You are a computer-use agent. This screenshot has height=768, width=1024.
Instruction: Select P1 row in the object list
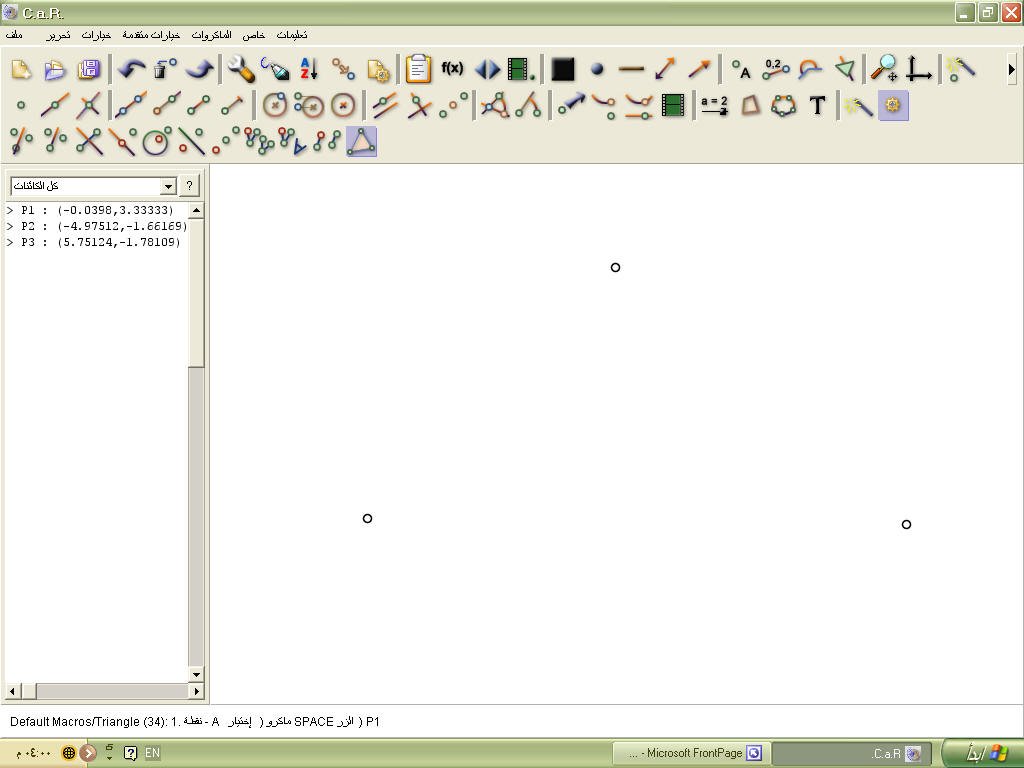[97, 210]
